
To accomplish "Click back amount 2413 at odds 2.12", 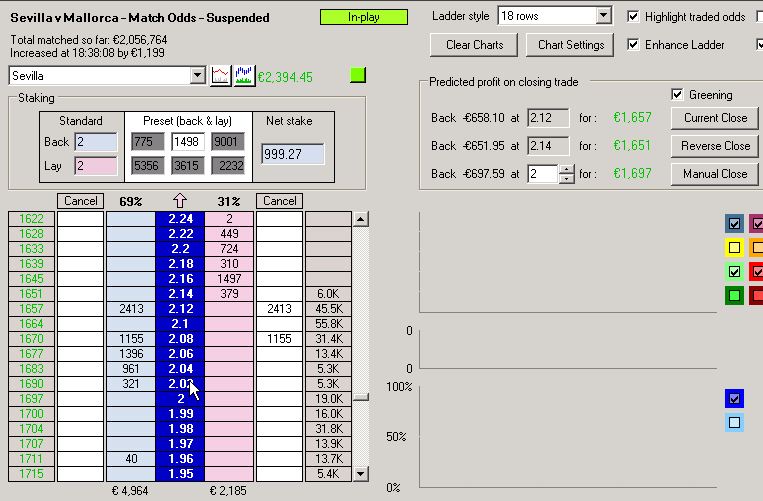I will [x=131, y=309].
